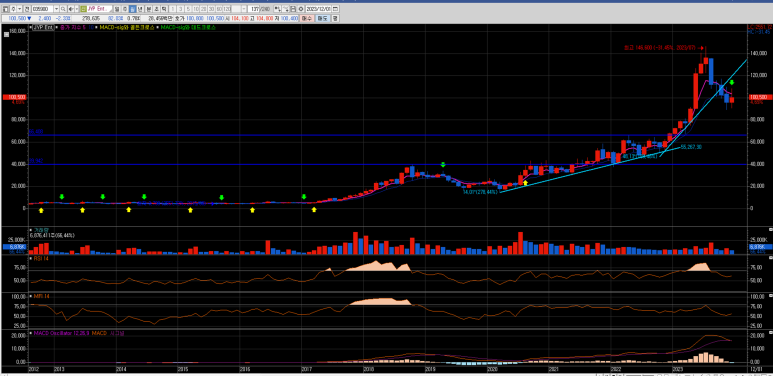Viewport: 773px width, 376px height.
Task: Click the 전 button before stock code
Action: (x=27, y=9)
